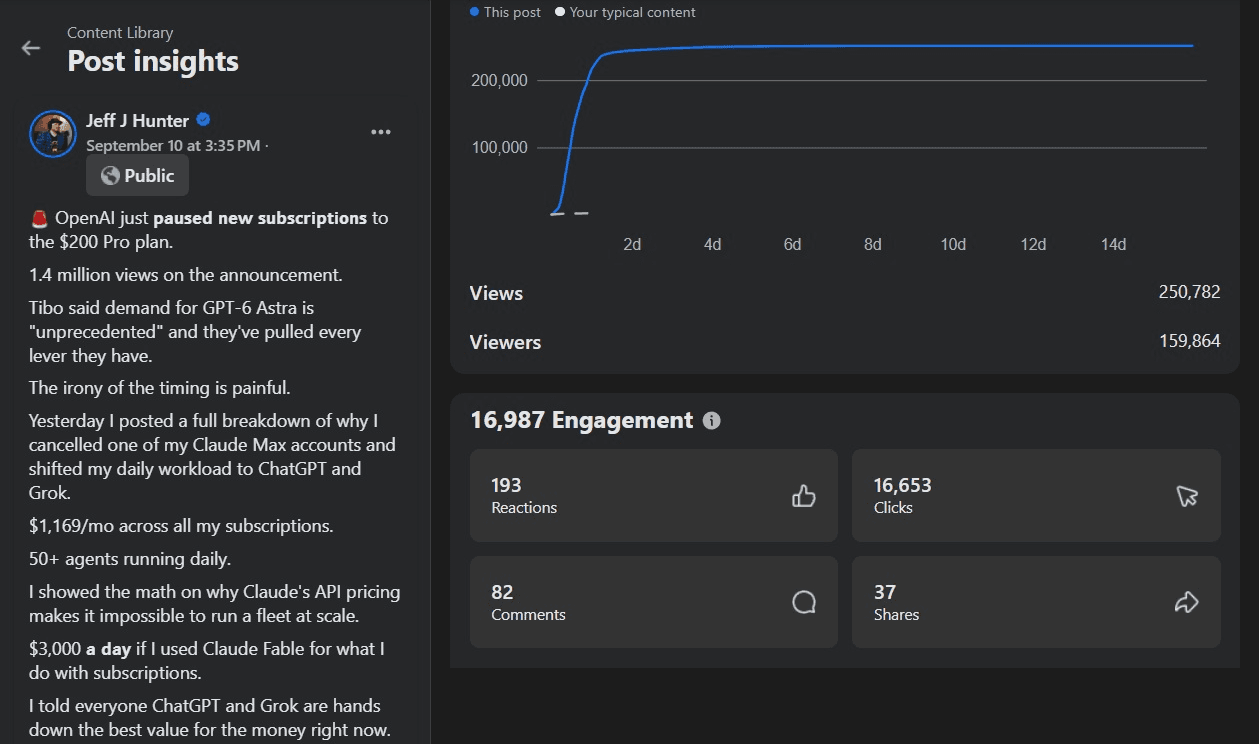Click the 100,000 y-axis label
This screenshot has height=744, width=1259.
click(499, 148)
